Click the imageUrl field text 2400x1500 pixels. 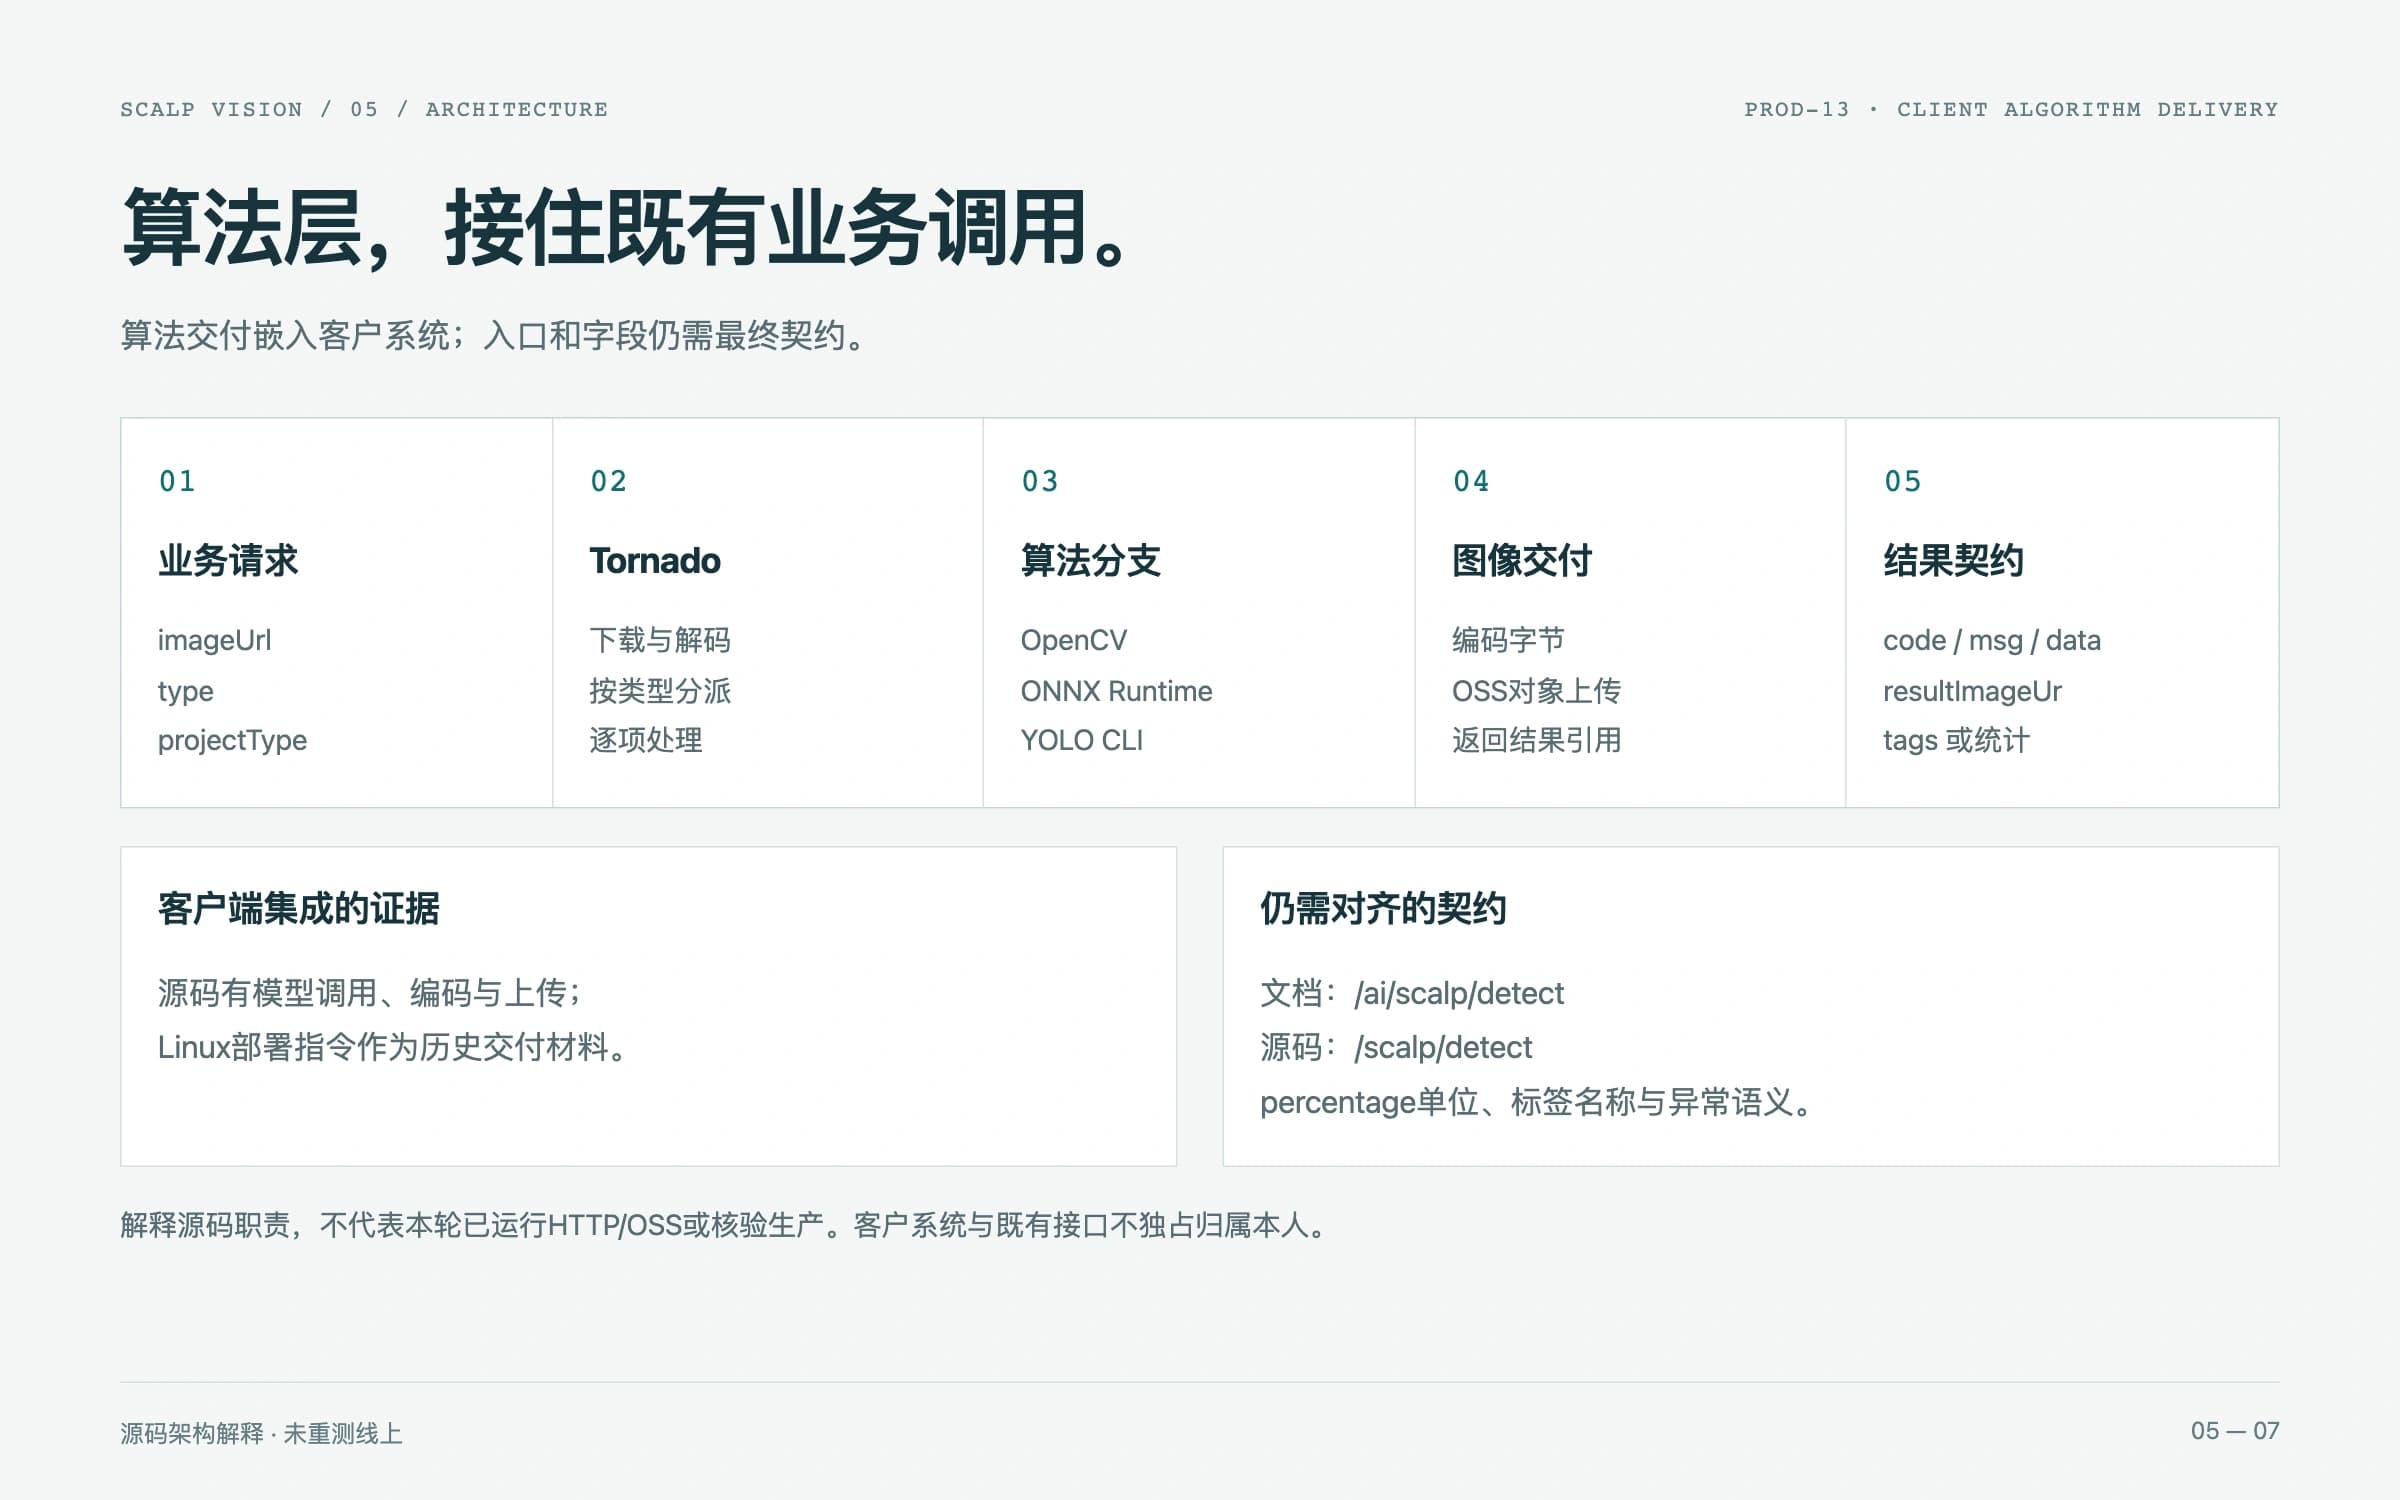215,640
